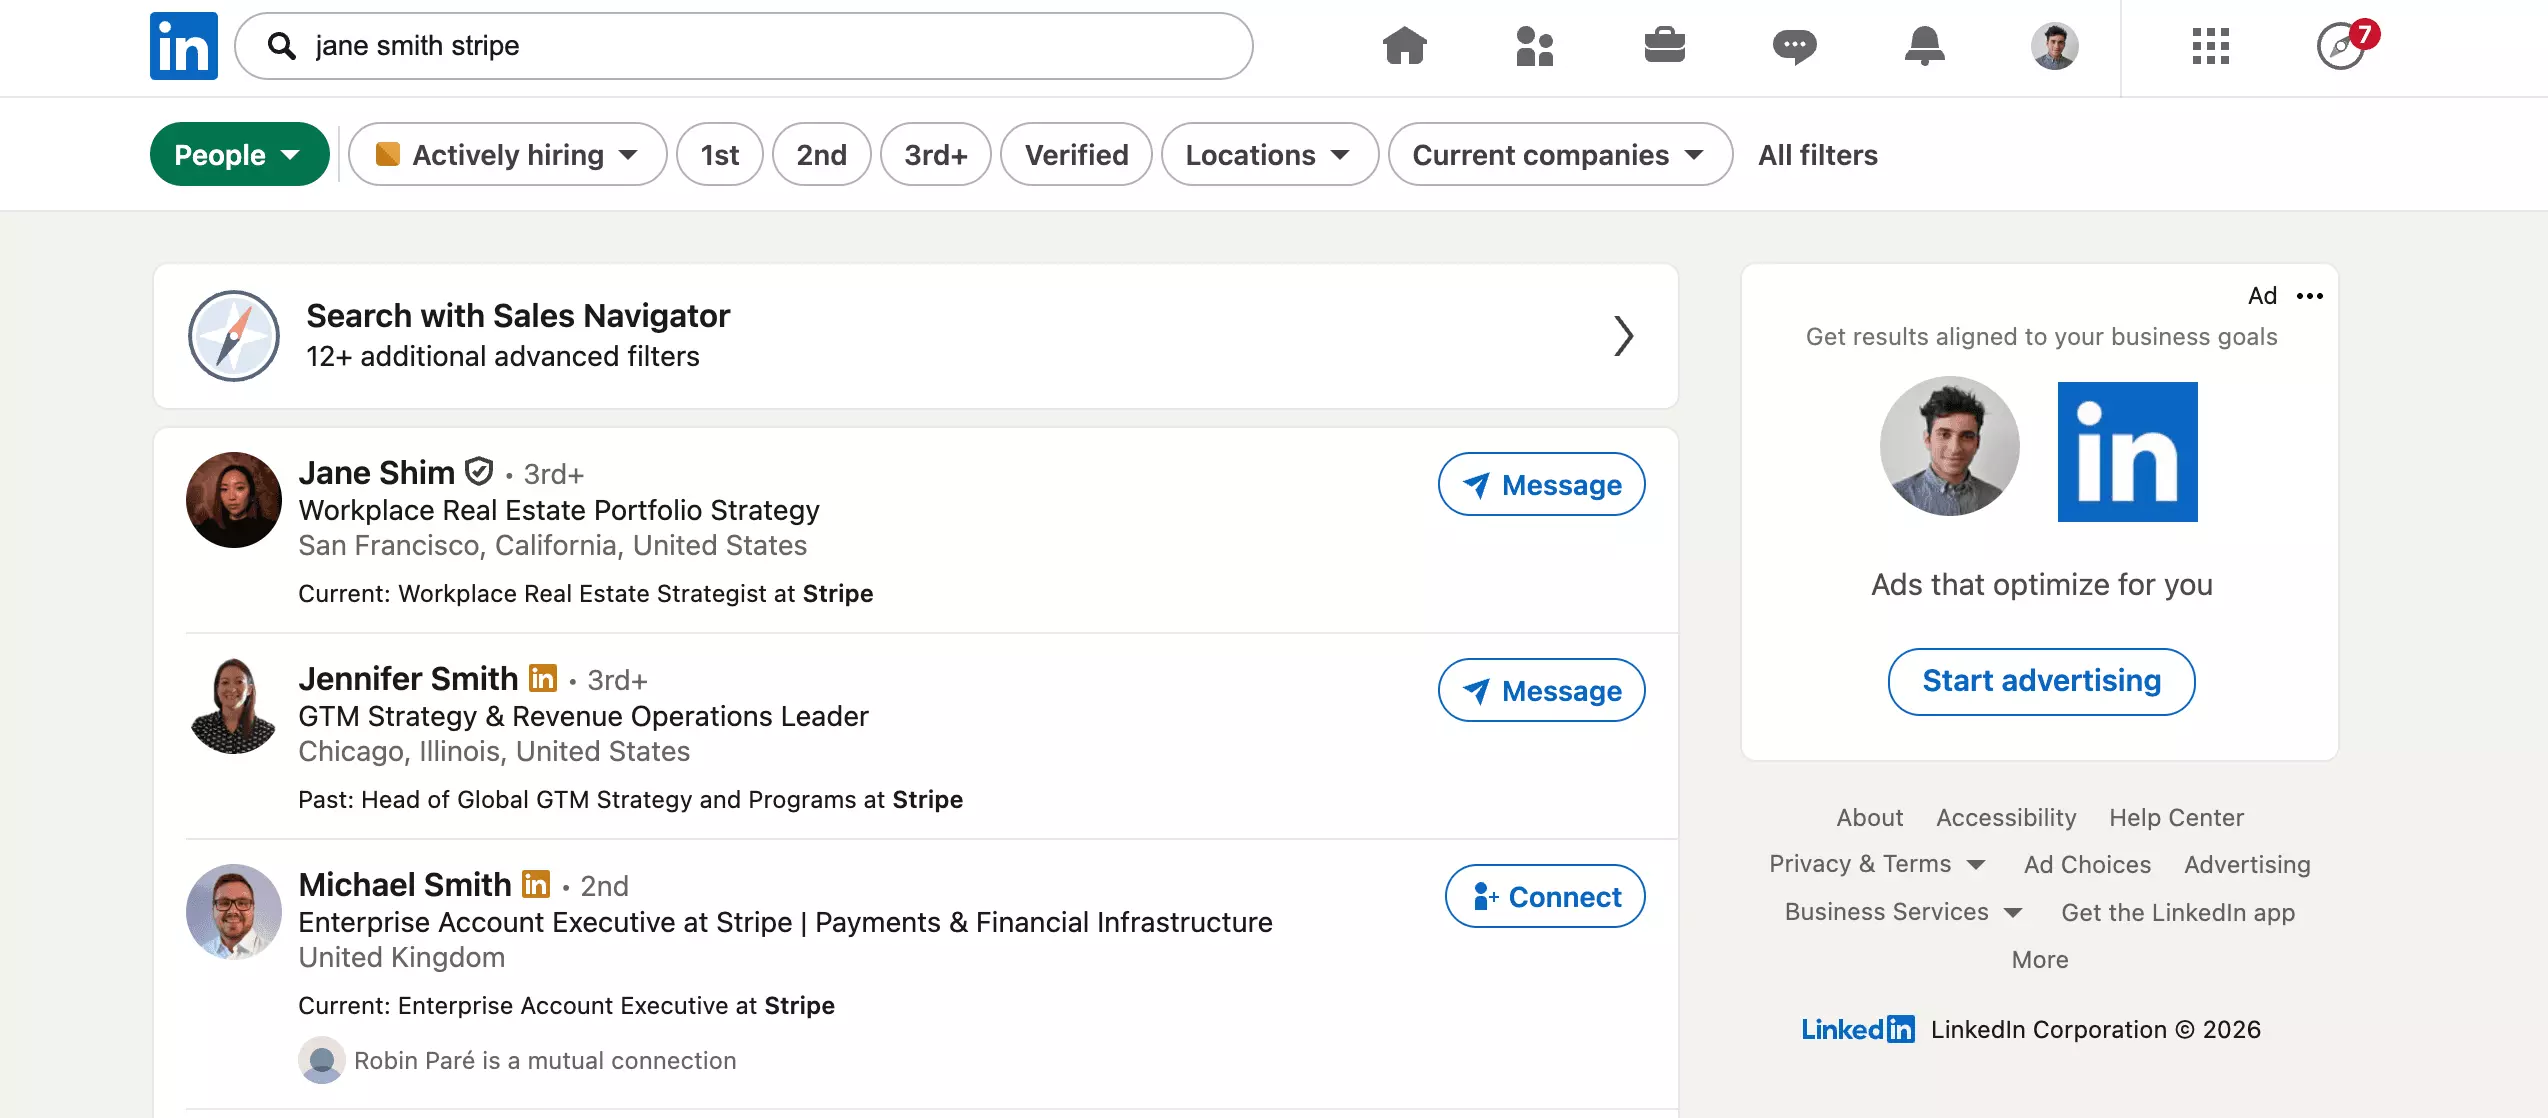Expand the People filter dropdown
The height and width of the screenshot is (1118, 2548).
tap(240, 155)
